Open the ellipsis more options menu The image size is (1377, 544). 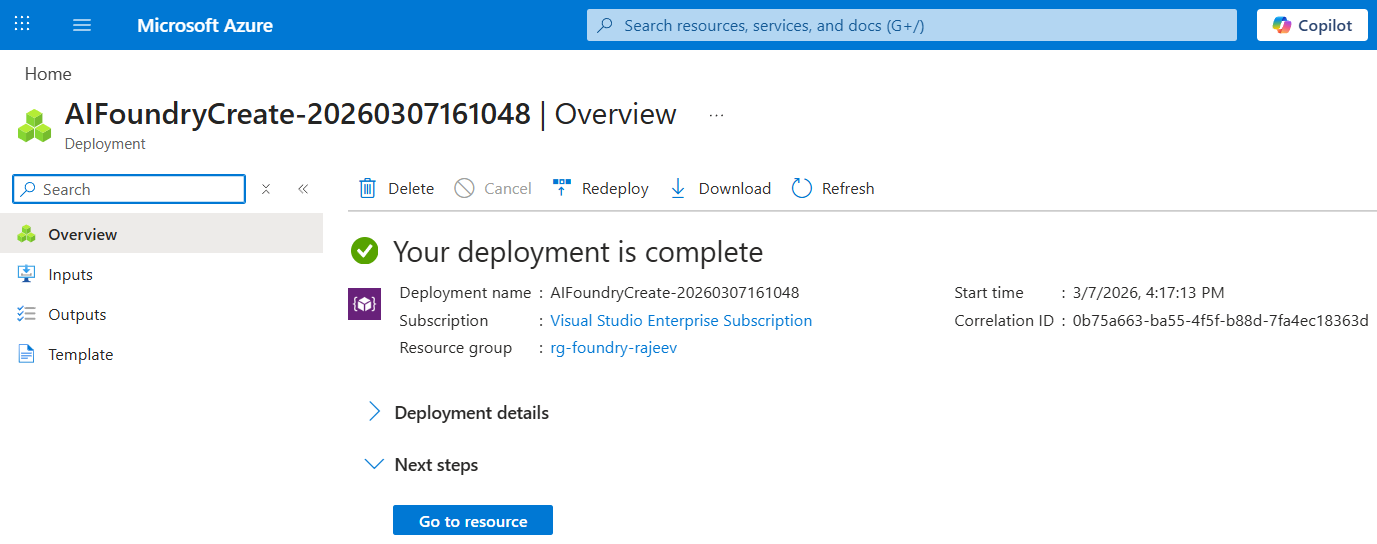pyautogui.click(x=716, y=115)
